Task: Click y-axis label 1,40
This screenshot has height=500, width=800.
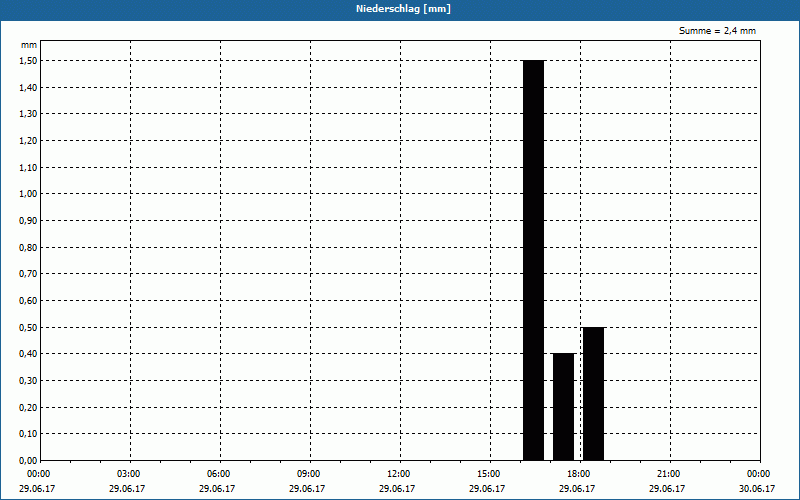Action: click(28, 87)
